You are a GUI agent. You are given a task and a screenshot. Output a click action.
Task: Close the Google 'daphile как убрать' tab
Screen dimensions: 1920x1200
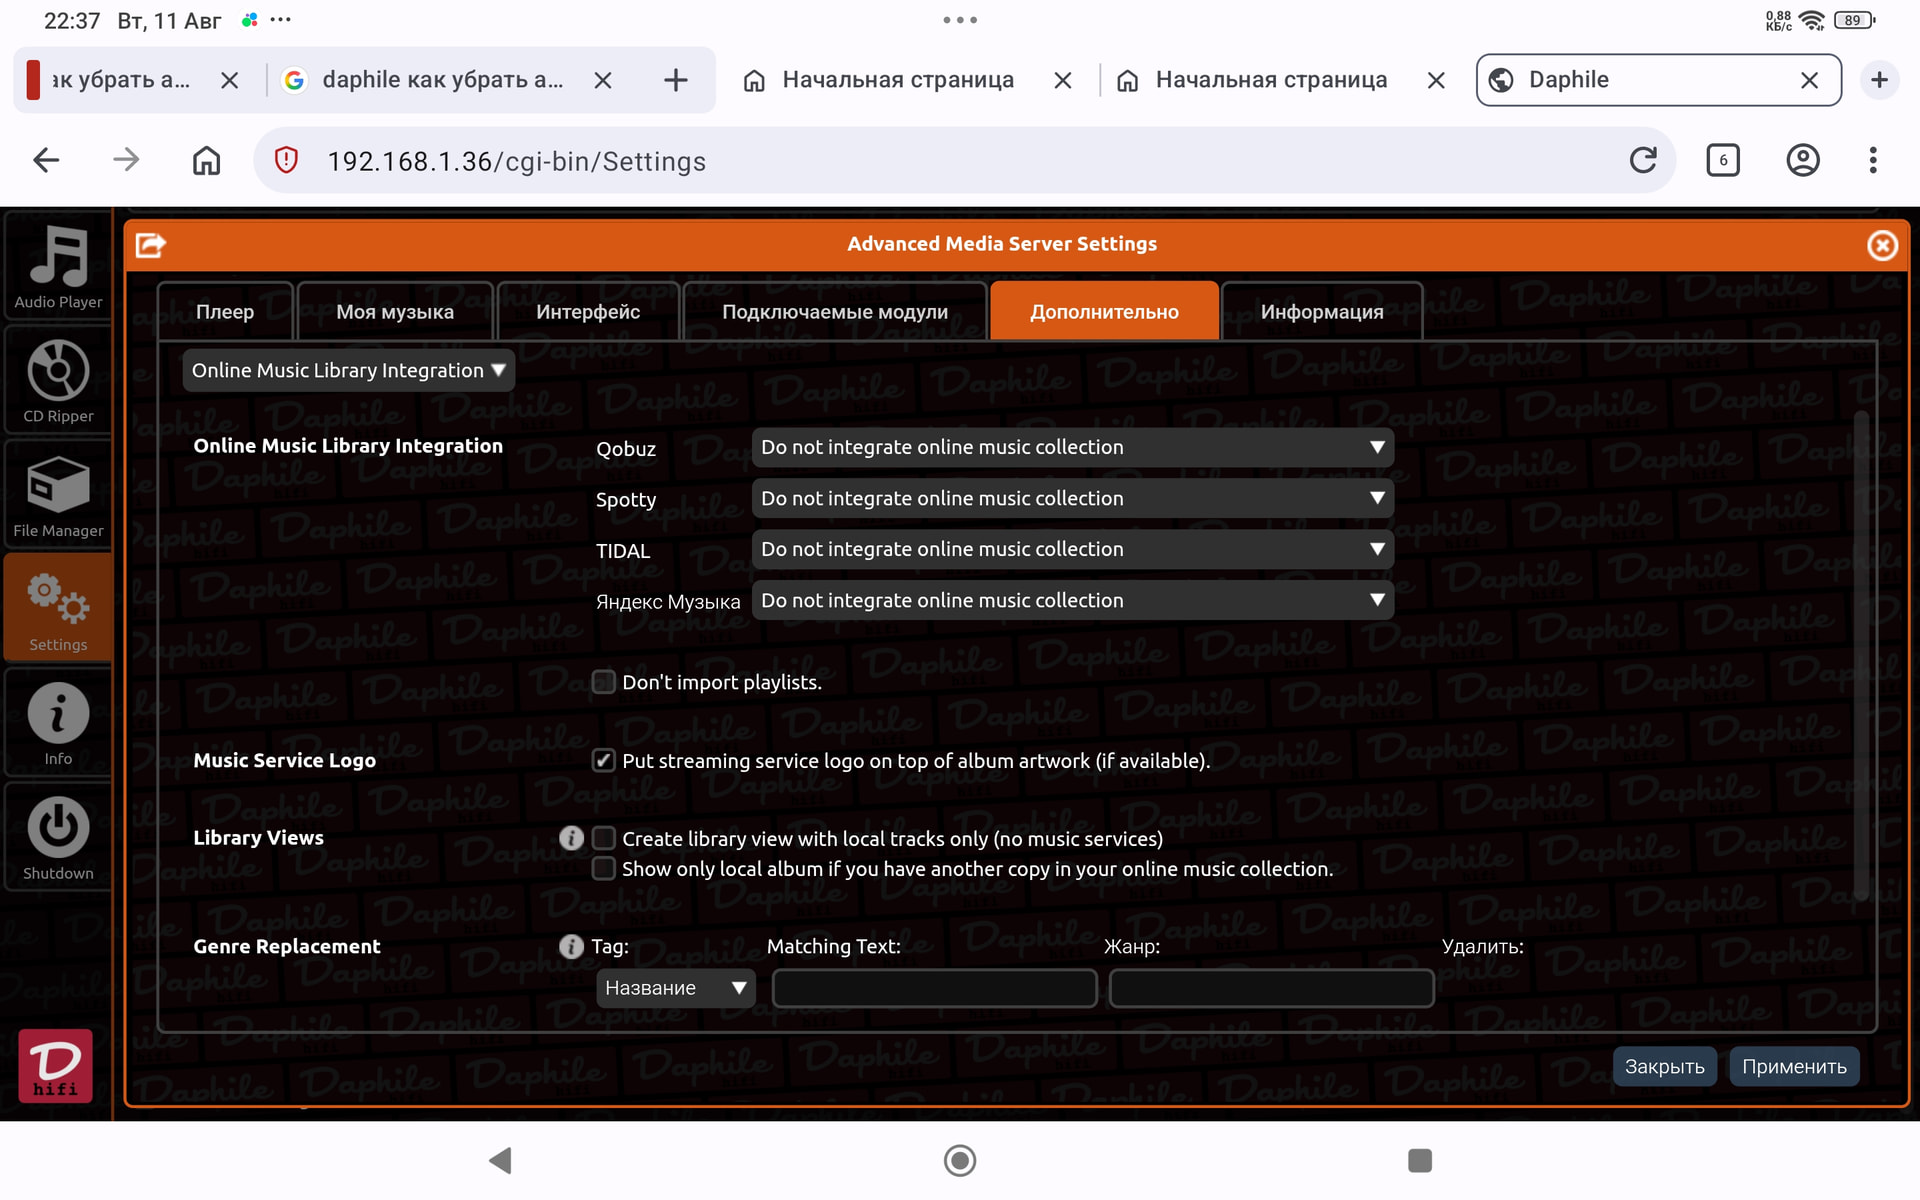coord(603,80)
